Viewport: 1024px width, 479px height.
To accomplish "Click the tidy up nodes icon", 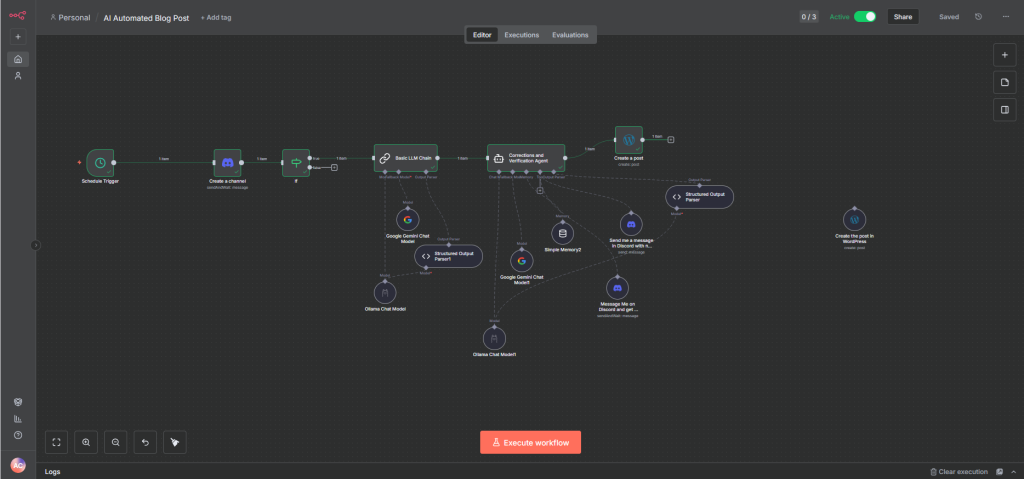I will tap(175, 441).
